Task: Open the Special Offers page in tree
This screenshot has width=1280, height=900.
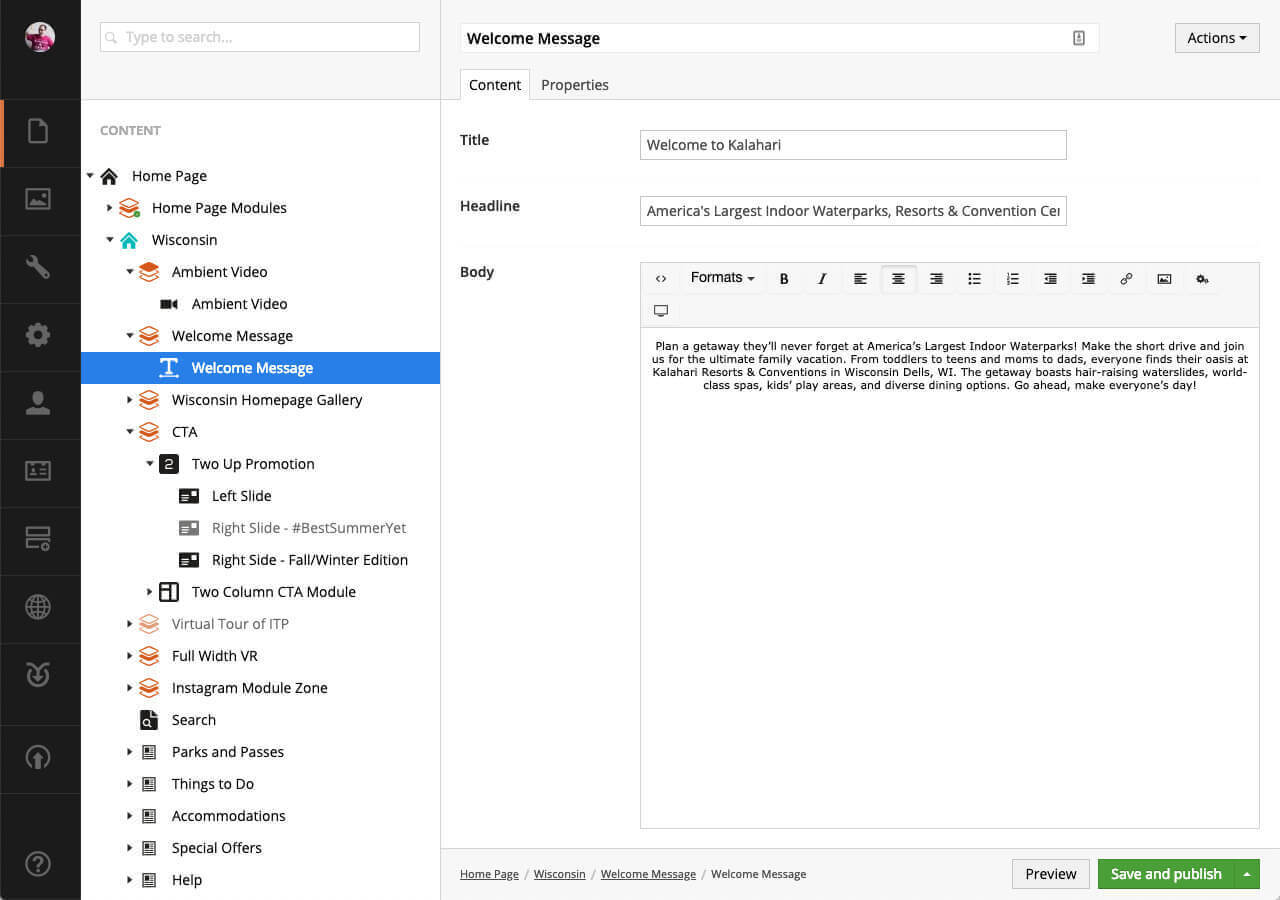Action: (217, 848)
